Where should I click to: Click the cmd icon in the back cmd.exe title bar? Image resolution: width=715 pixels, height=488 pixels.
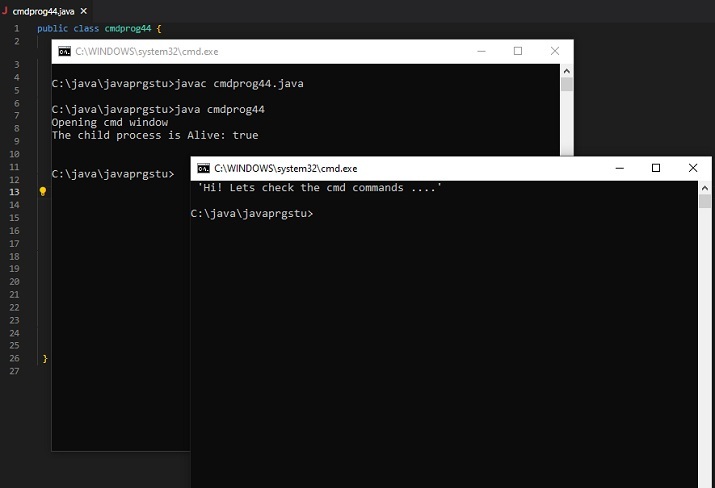click(x=64, y=52)
